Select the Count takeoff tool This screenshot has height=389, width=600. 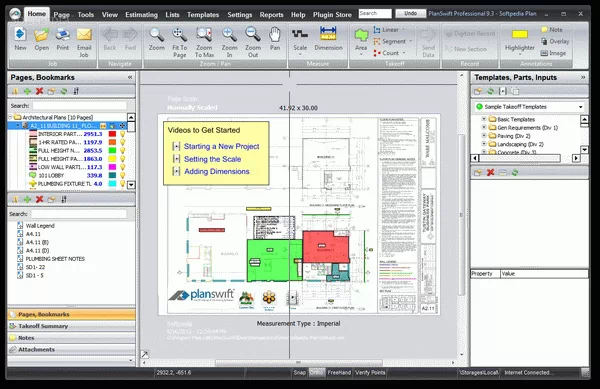coord(387,53)
